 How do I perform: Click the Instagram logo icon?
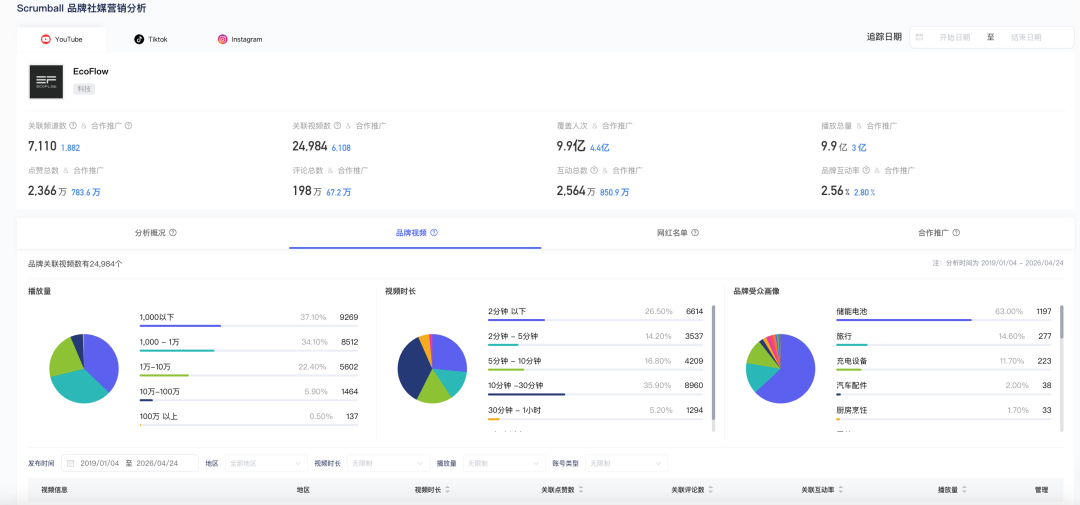click(x=222, y=39)
